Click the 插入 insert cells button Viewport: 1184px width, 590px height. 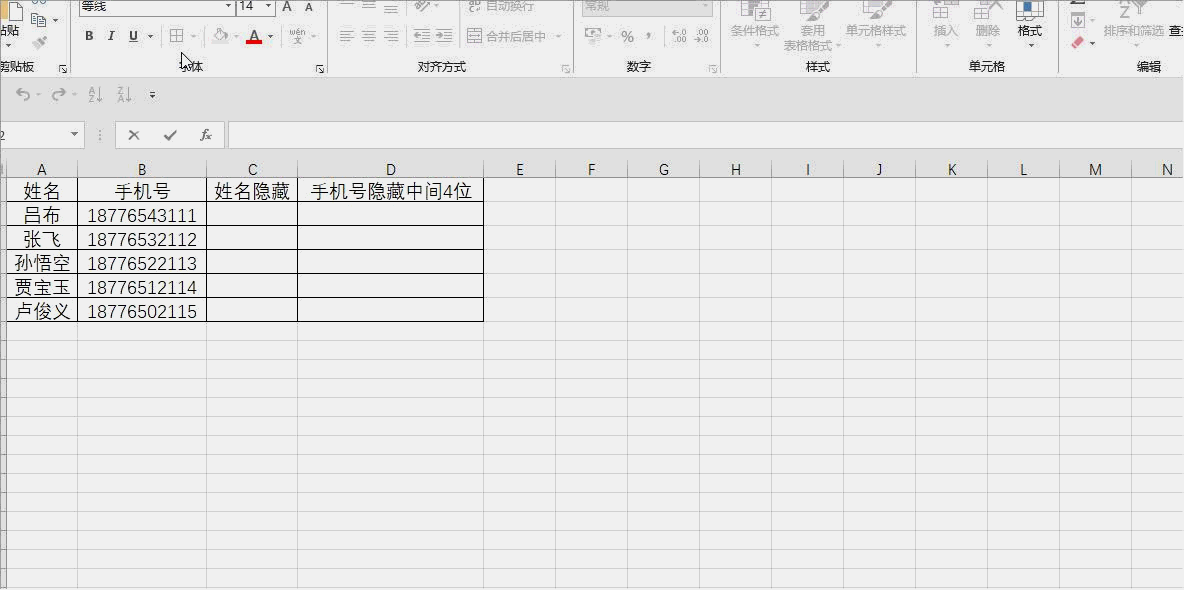click(945, 24)
